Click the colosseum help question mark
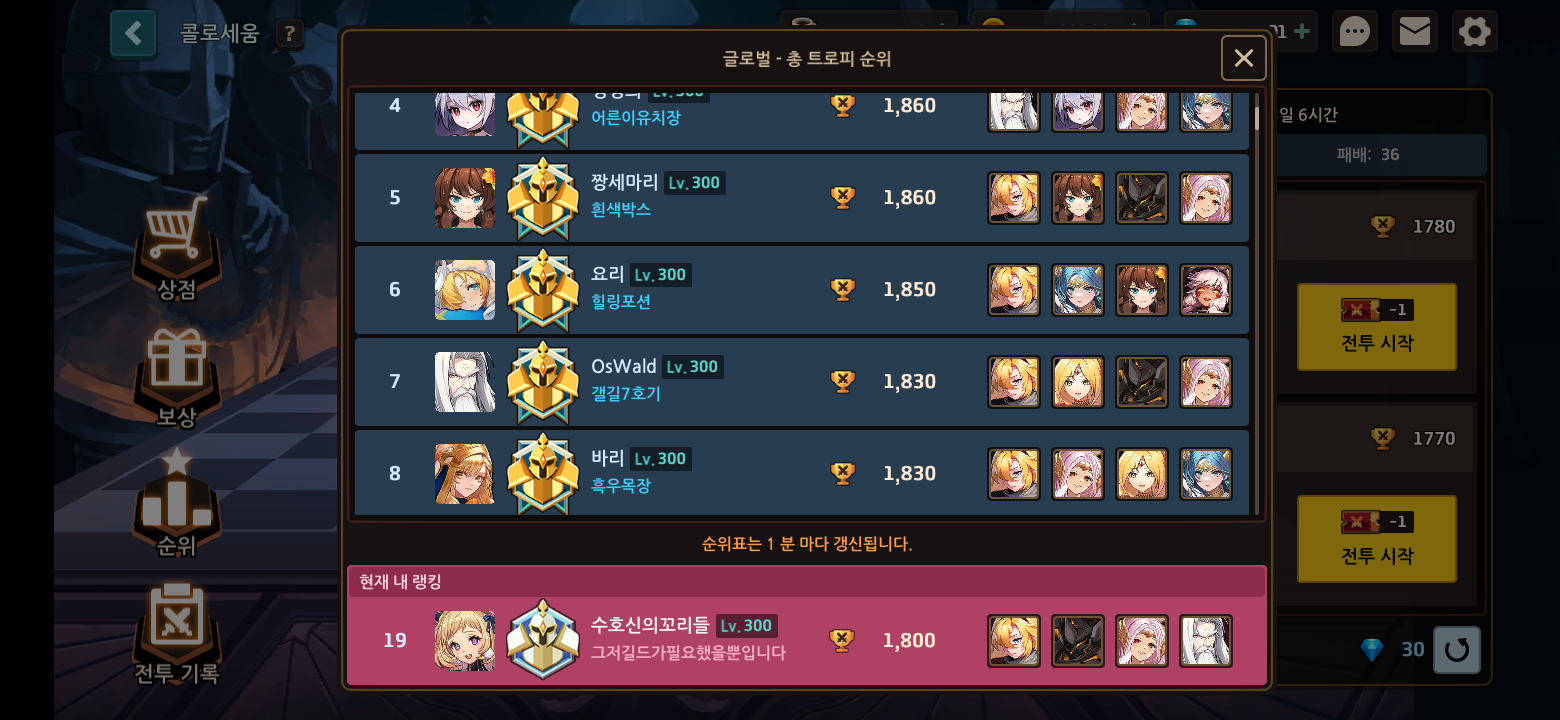Image resolution: width=1560 pixels, height=720 pixels. pos(289,35)
